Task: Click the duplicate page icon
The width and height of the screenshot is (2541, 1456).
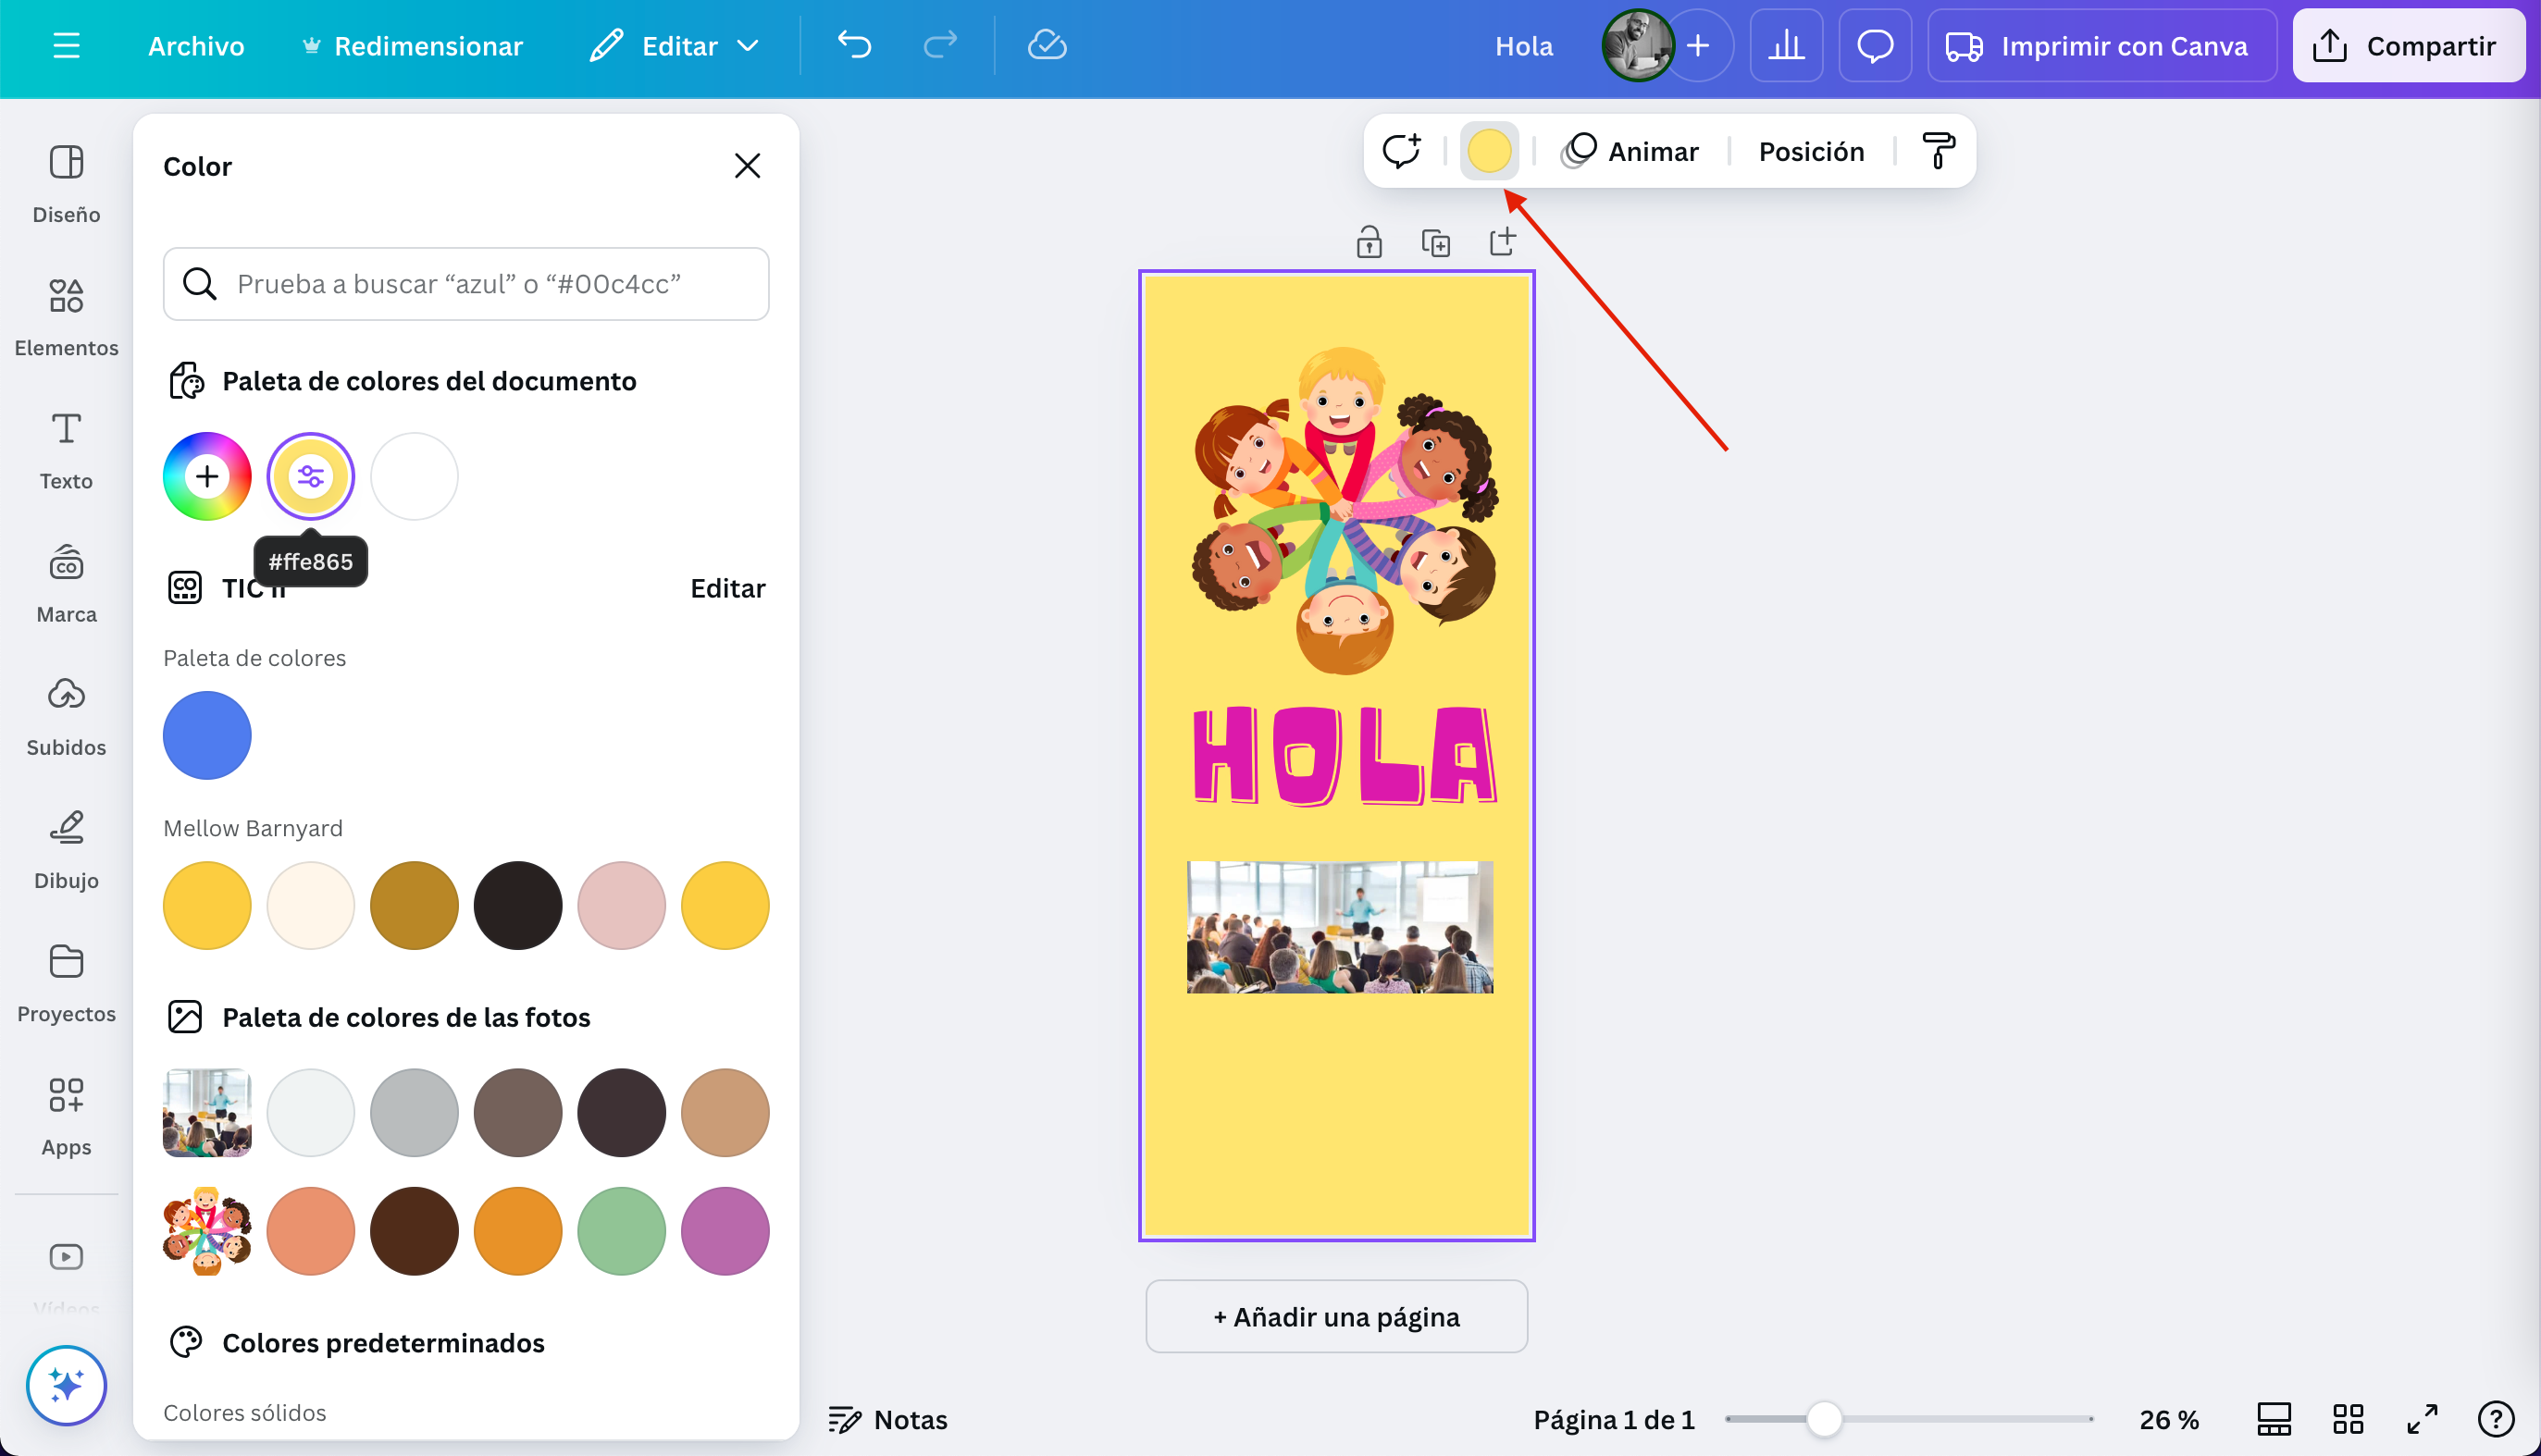Action: (x=1435, y=243)
